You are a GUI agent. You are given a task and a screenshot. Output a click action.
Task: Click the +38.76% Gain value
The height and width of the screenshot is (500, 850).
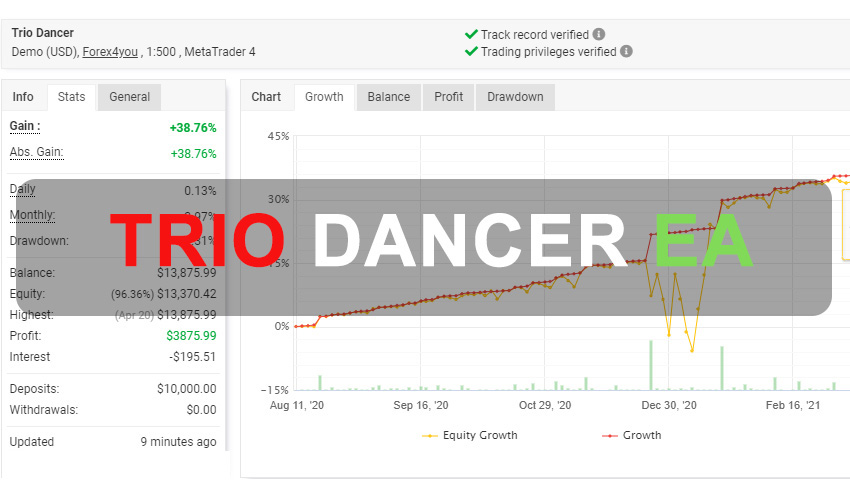click(193, 128)
